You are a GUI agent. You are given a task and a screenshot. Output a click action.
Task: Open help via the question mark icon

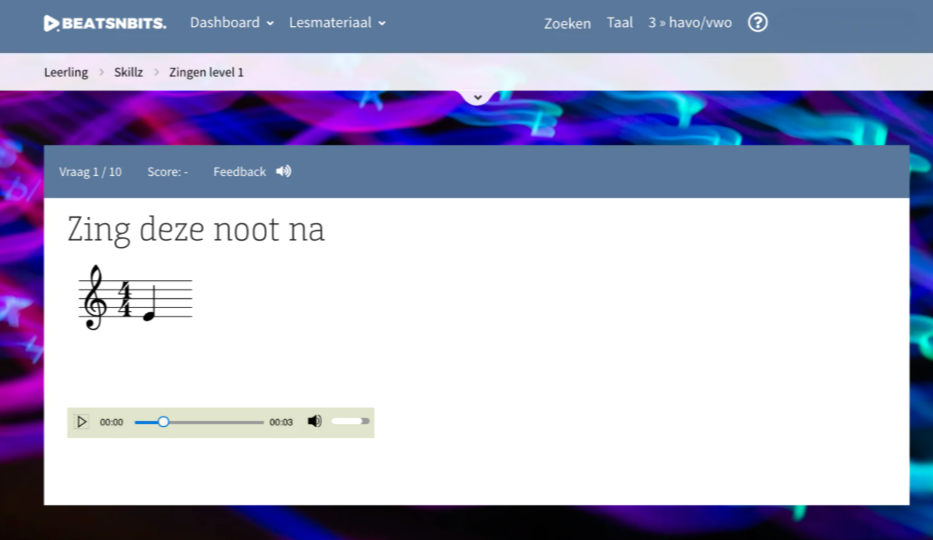click(758, 22)
